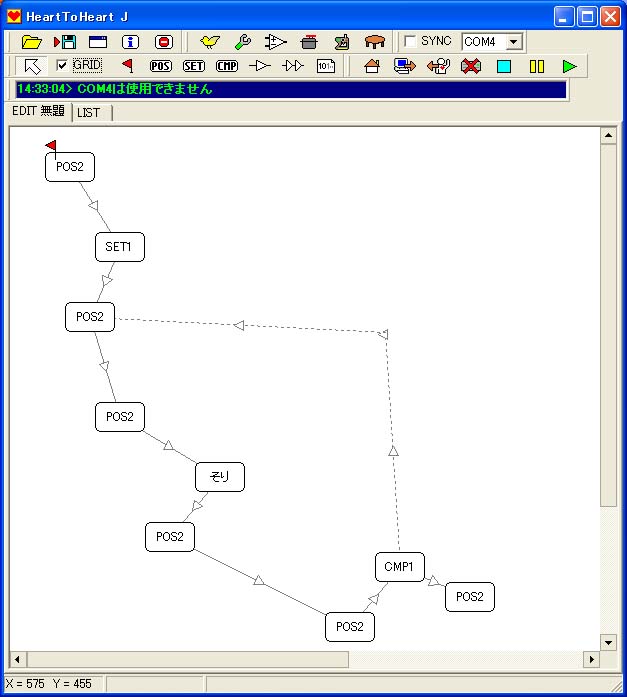This screenshot has width=627, height=697.
Task: Play motion with the green triangle
Action: [569, 67]
